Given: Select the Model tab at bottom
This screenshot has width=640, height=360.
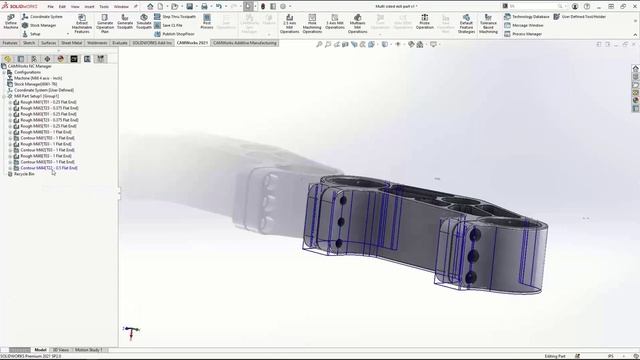Looking at the screenshot, I should point(40,350).
